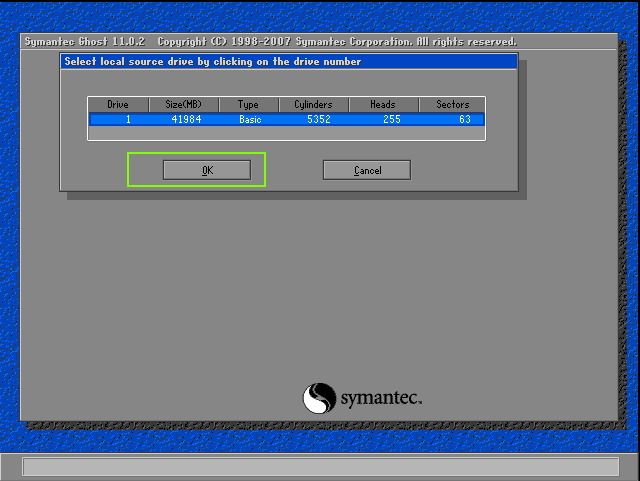Click the Select local source drive title bar

(289, 61)
